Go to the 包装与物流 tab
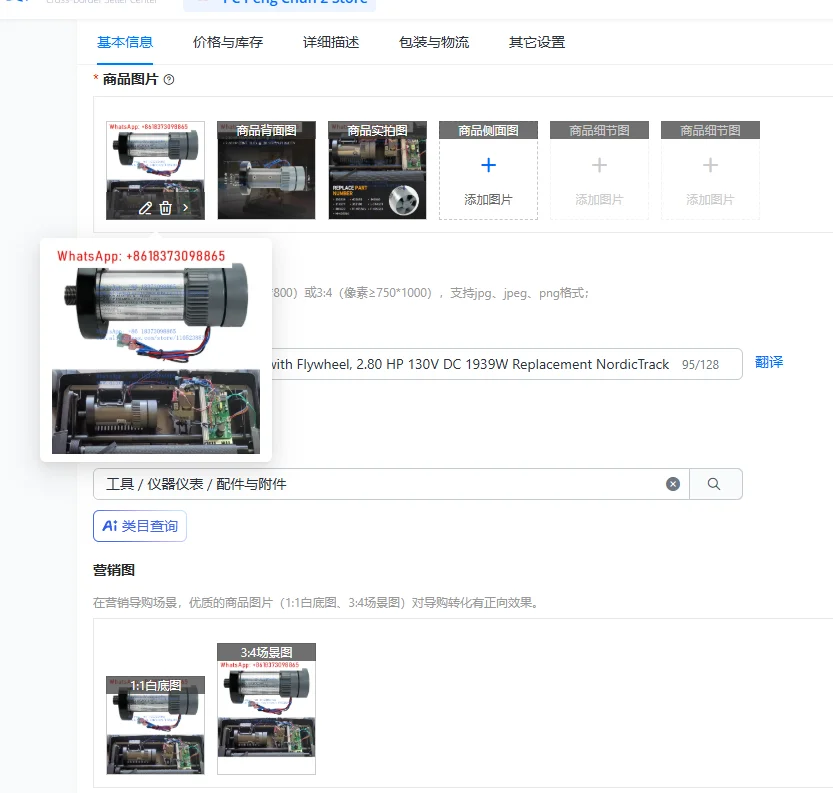The width and height of the screenshot is (833, 793). tap(434, 42)
